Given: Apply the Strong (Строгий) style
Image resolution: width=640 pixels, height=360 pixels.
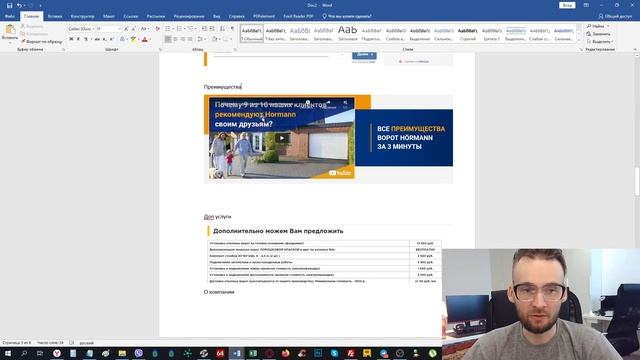Looking at the screenshot, I should 467,34.
